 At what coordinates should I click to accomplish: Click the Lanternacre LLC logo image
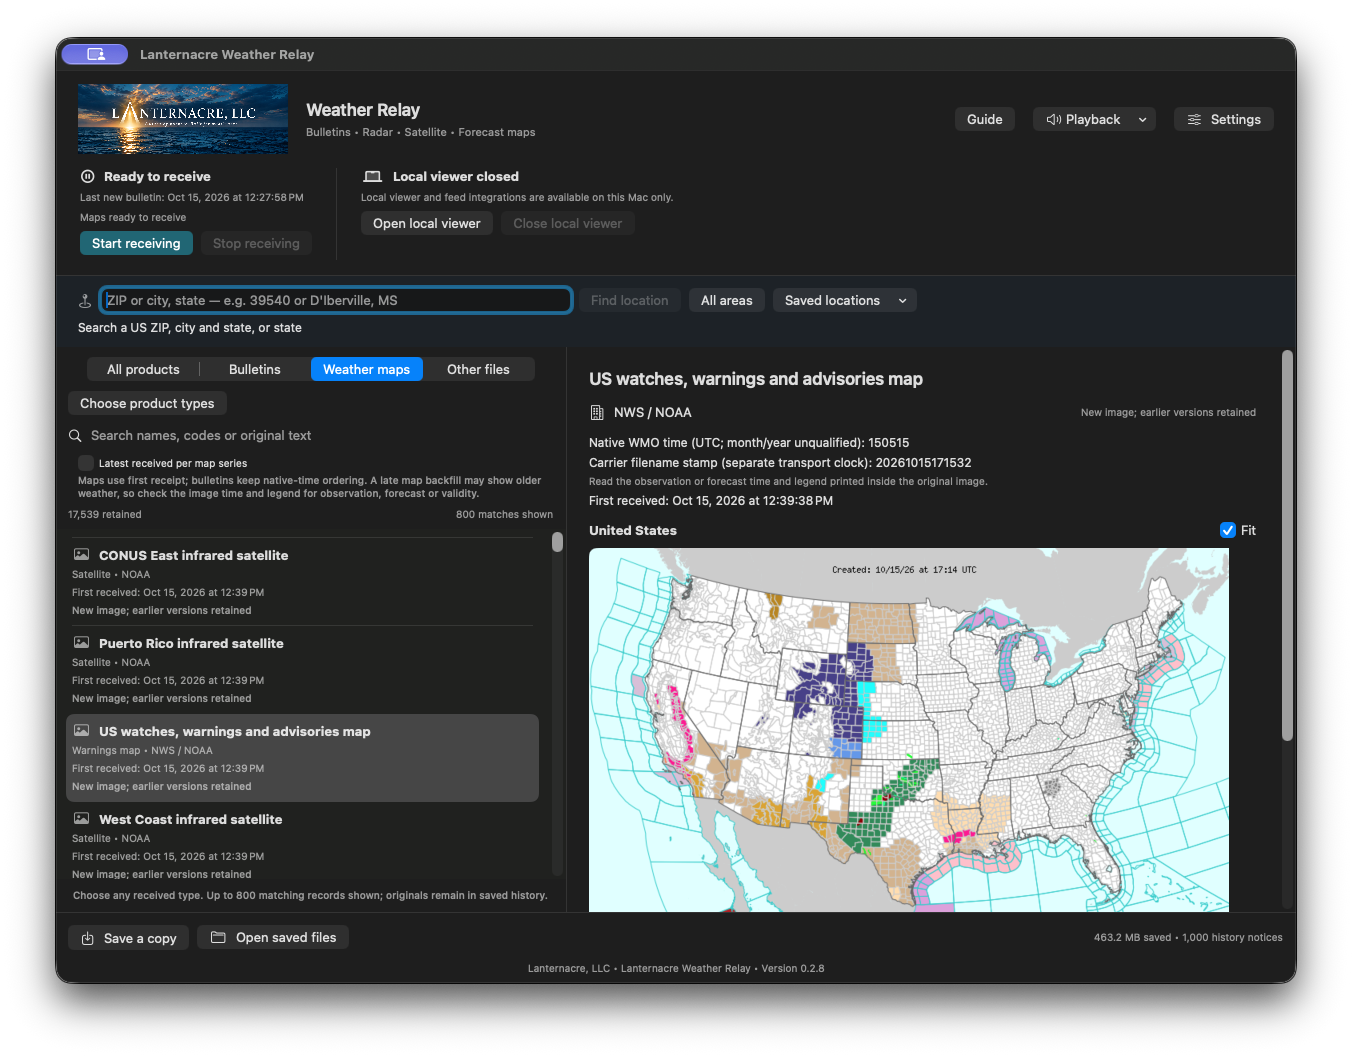coord(183,119)
